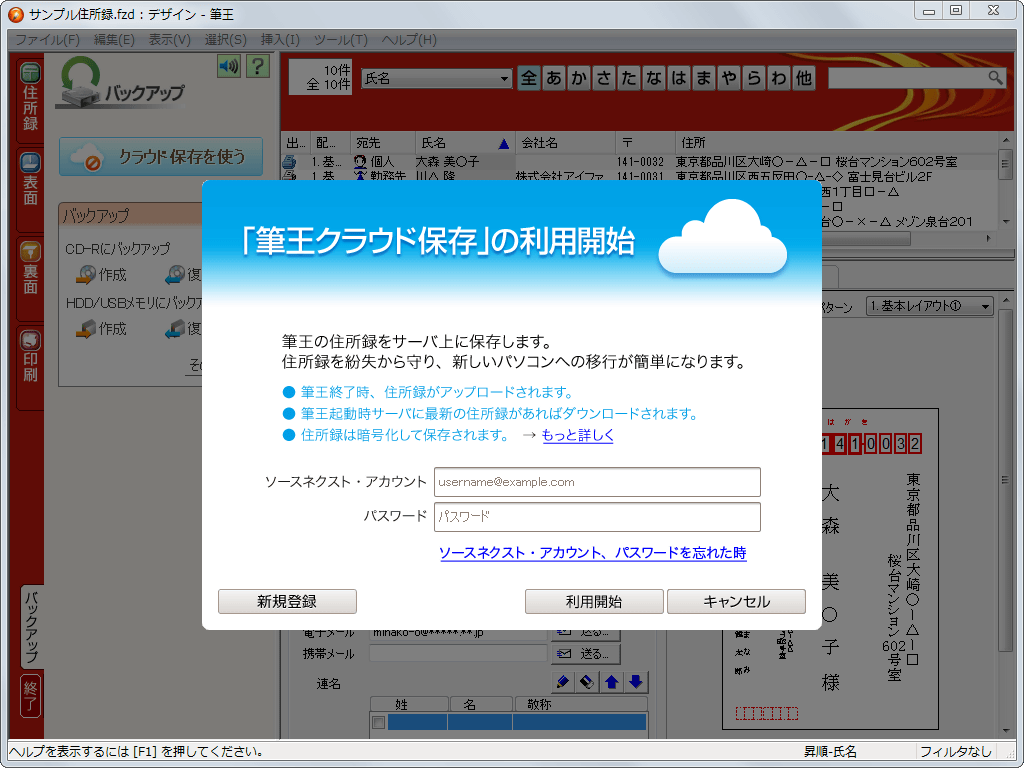This screenshot has height=768, width=1024.
Task: Click the 連名 eraser icon
Action: point(587,682)
